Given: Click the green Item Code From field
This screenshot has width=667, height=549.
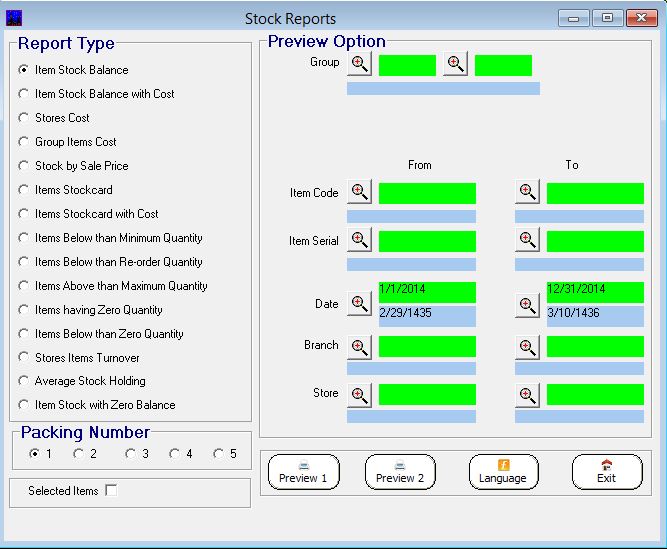Looking at the screenshot, I should tap(427, 193).
